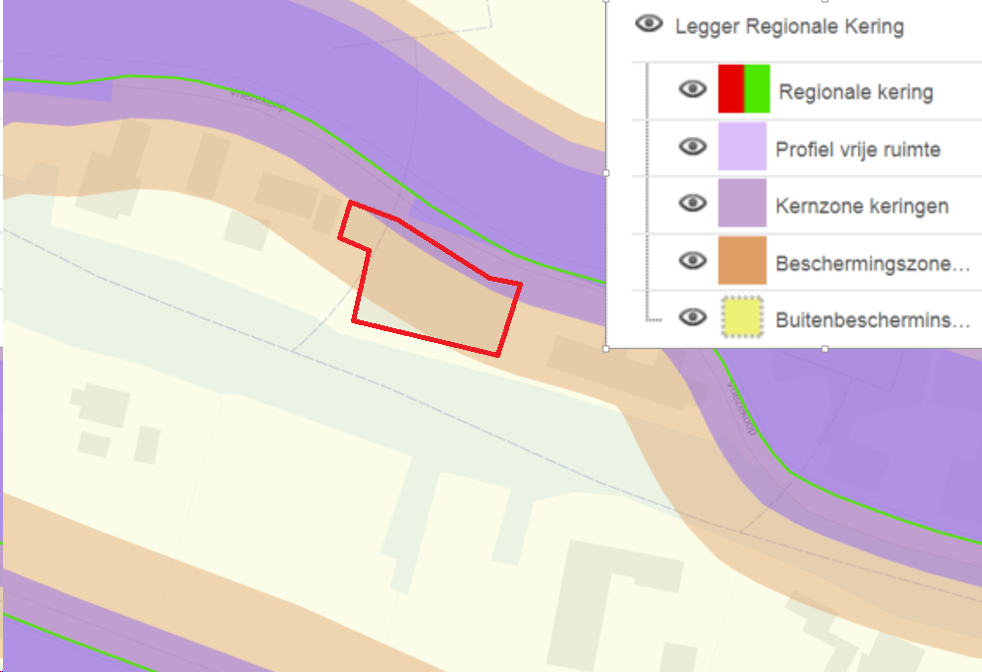Select the Legger Regionale Kering group title
The width and height of the screenshot is (982, 672).
point(789,27)
